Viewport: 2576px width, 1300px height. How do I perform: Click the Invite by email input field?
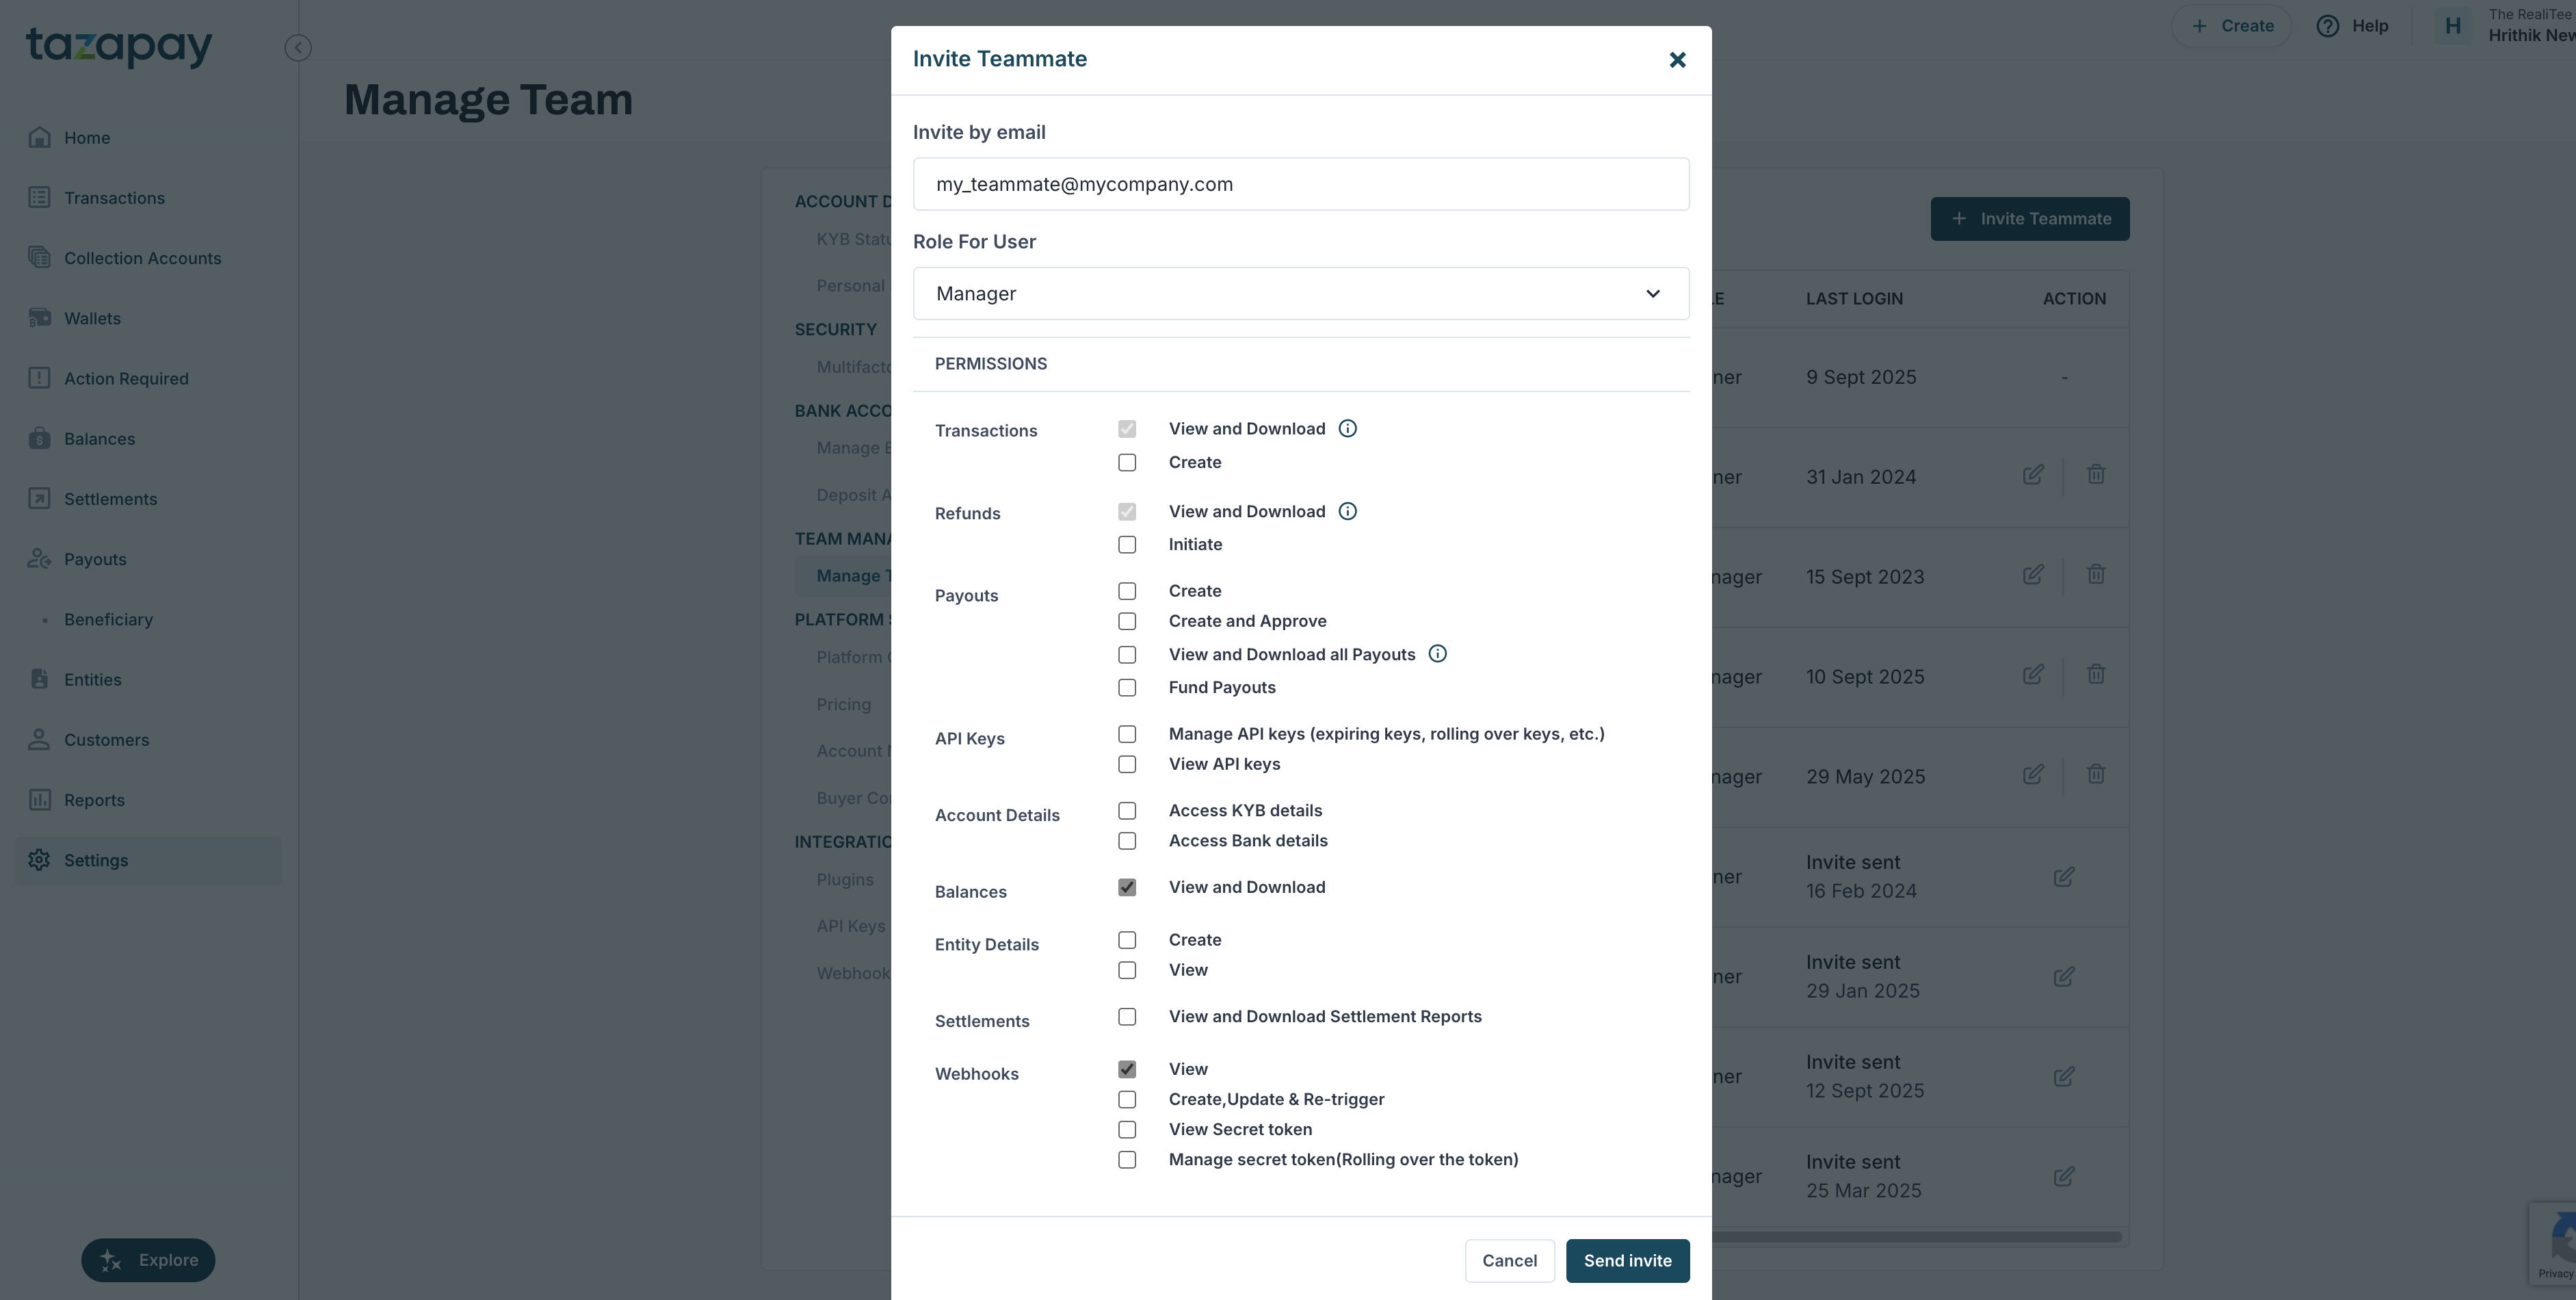1300,184
